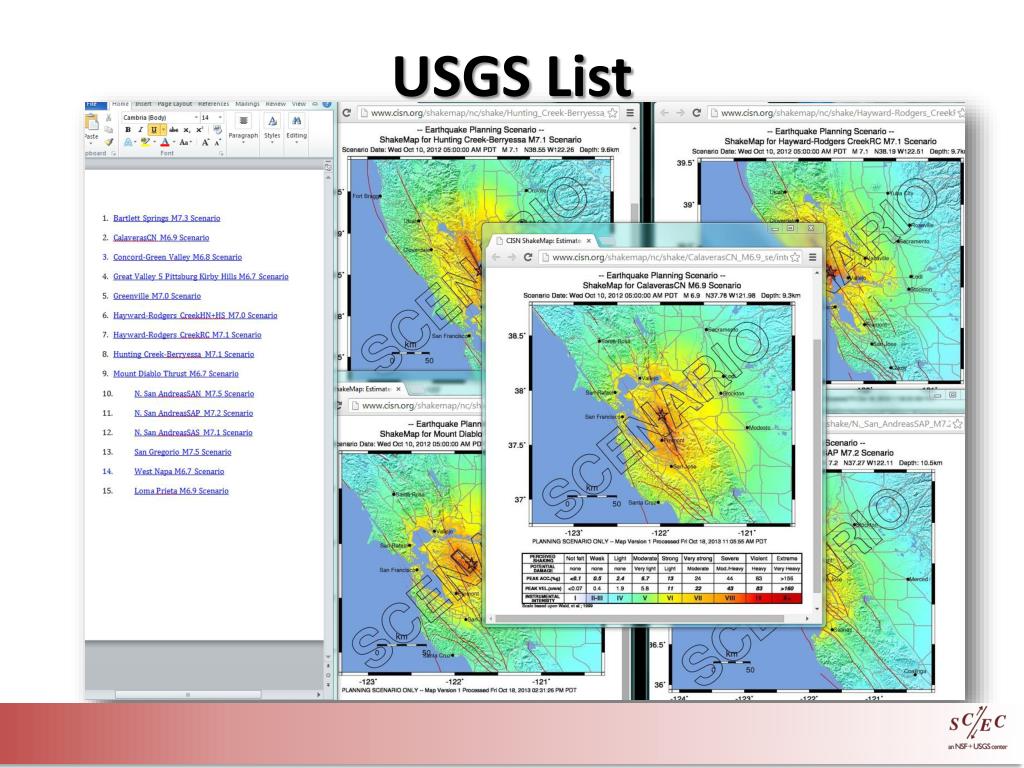Click address bar of Hayward-Rodgers window
The image size is (1024, 768).
(x=837, y=113)
